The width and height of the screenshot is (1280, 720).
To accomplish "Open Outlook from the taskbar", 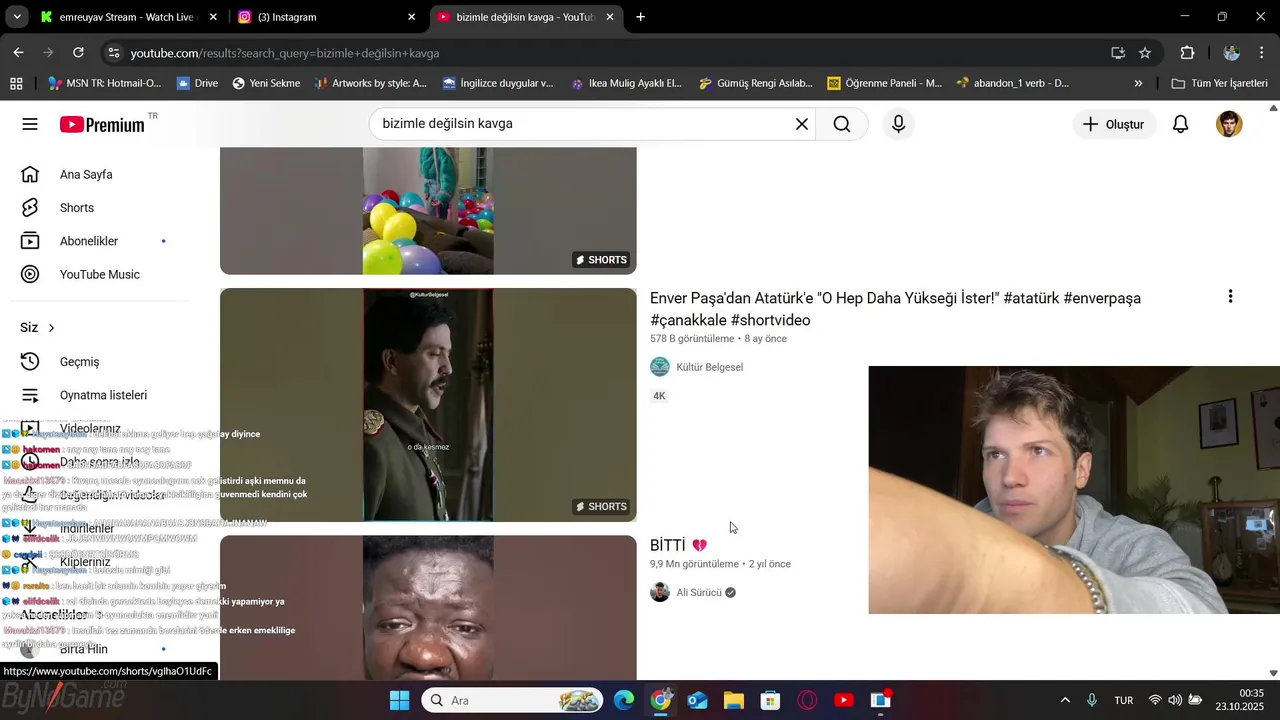I will pyautogui.click(x=697, y=700).
